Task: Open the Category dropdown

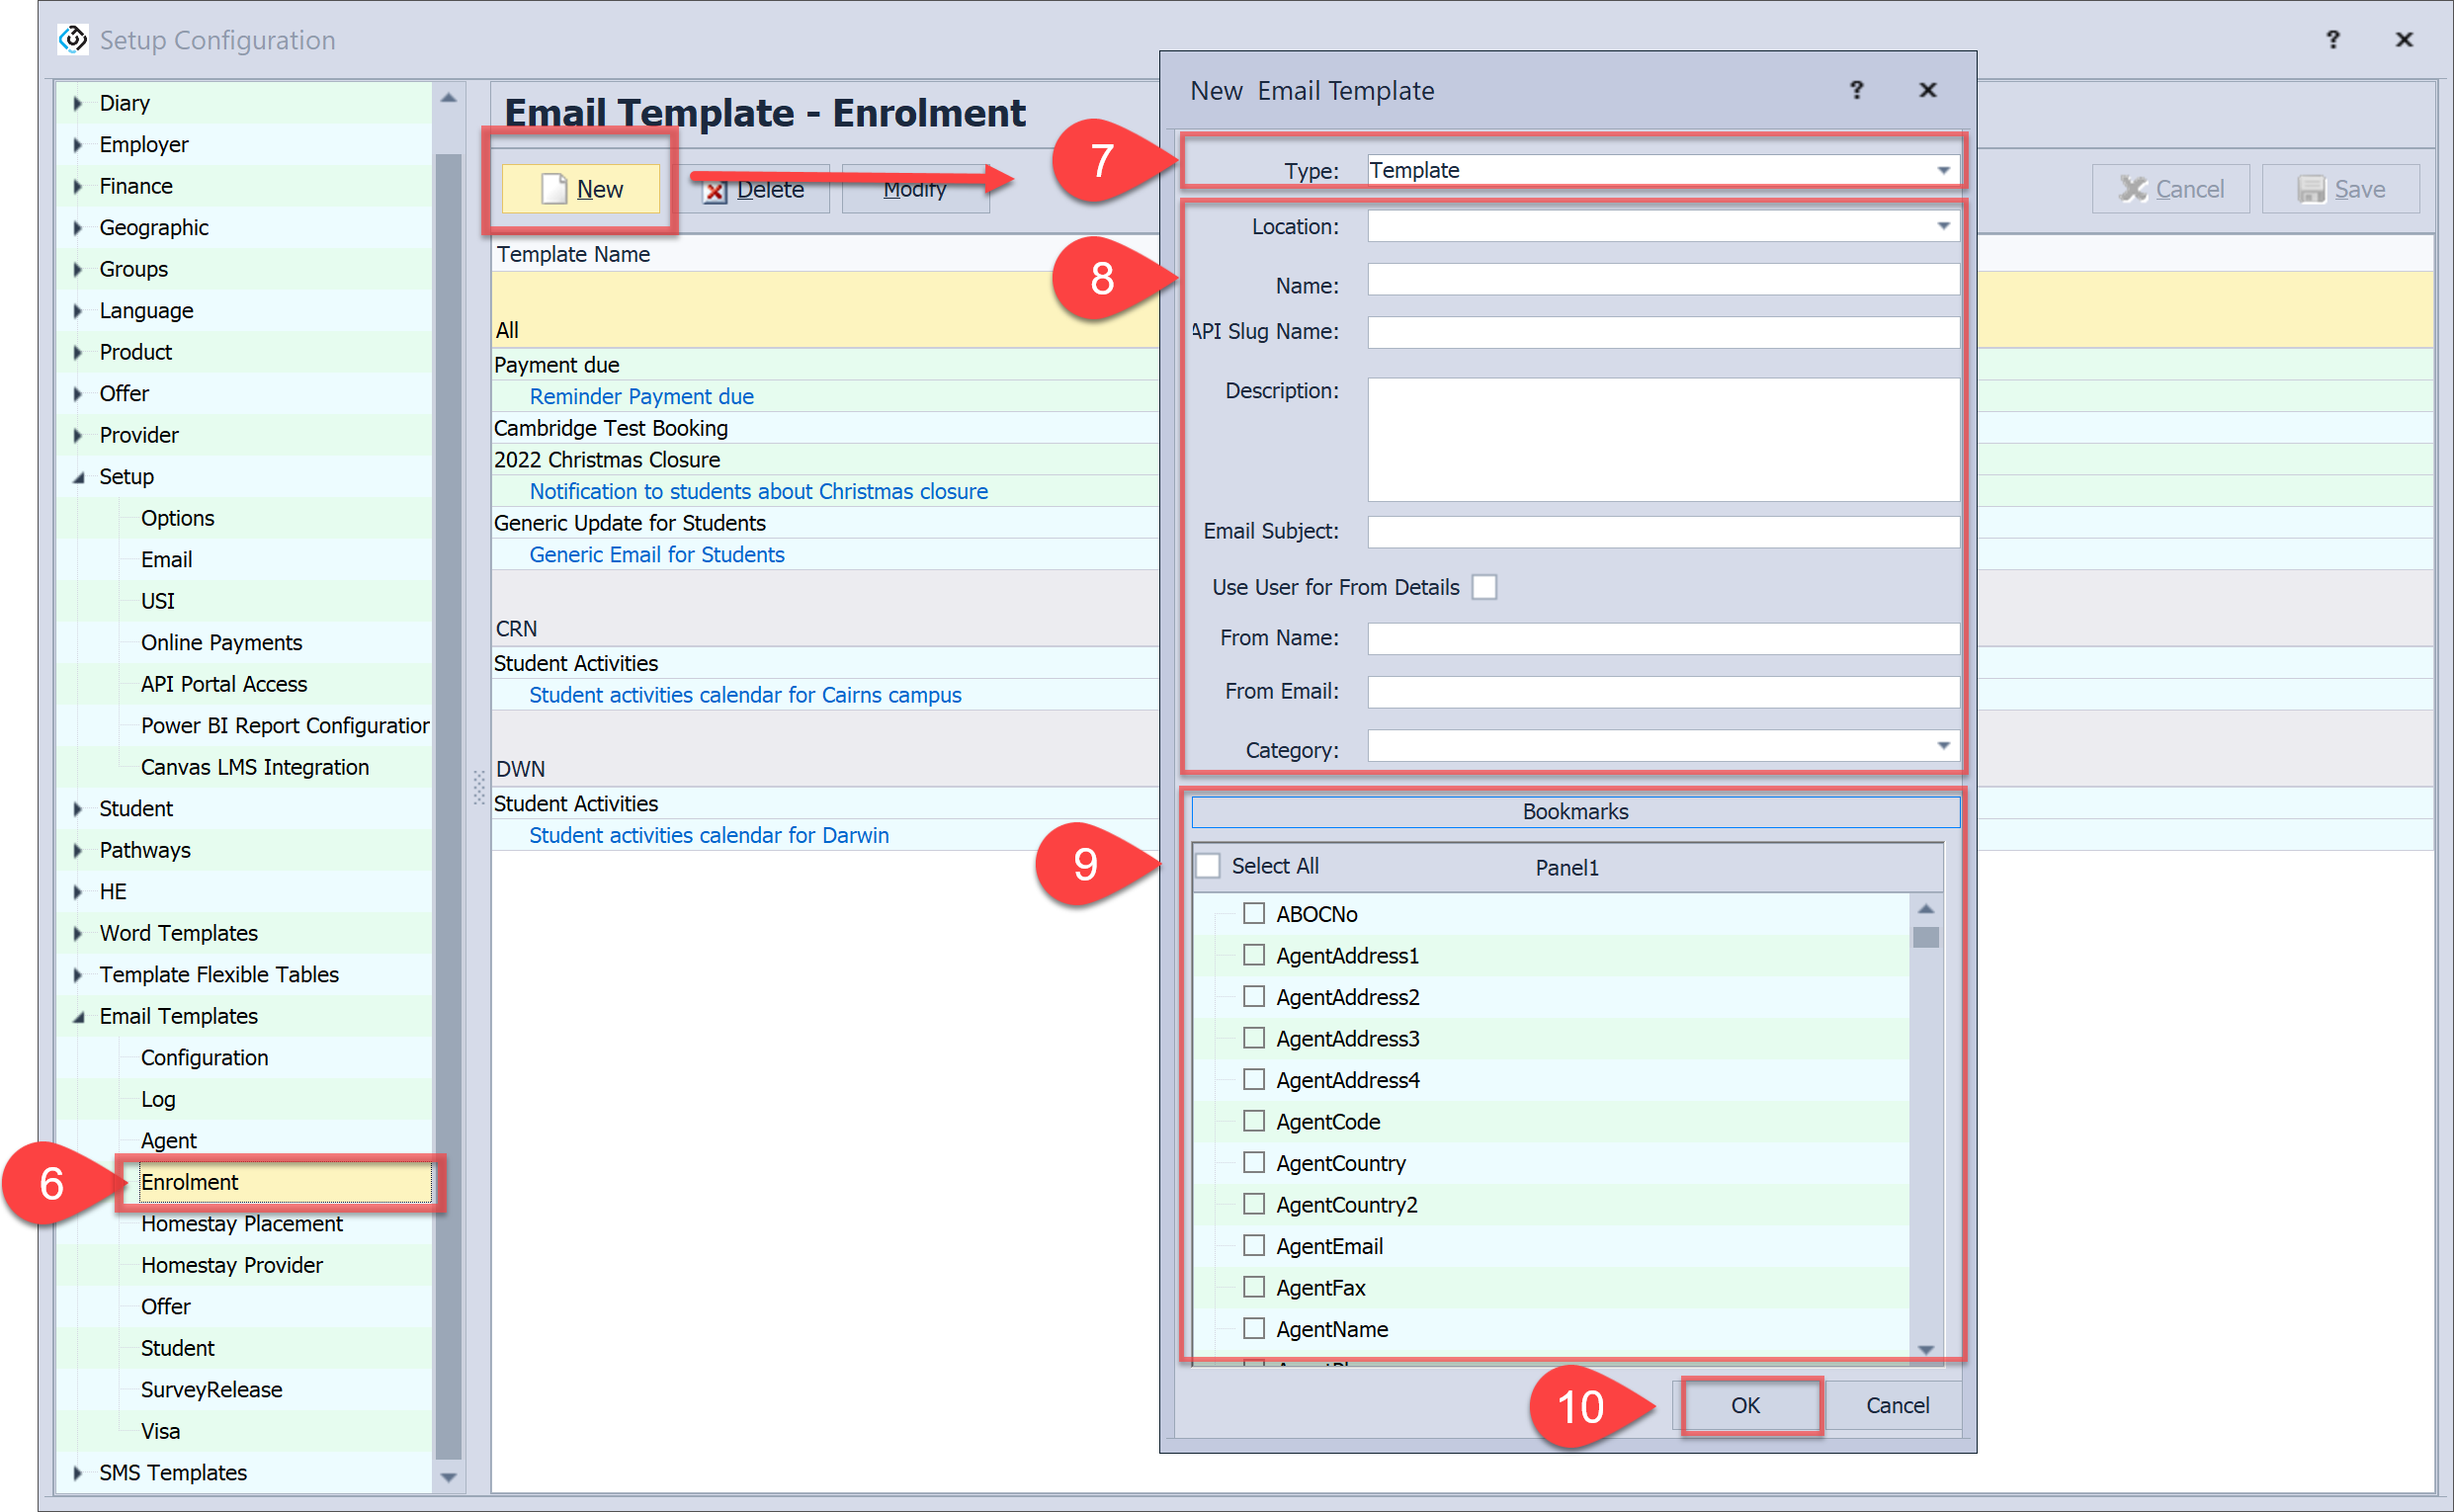Action: [x=1942, y=746]
